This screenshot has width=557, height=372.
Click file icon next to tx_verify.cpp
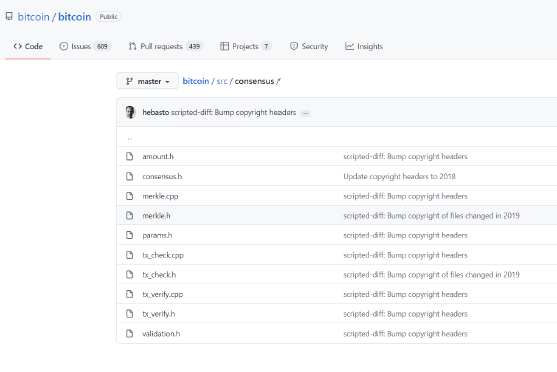click(130, 294)
